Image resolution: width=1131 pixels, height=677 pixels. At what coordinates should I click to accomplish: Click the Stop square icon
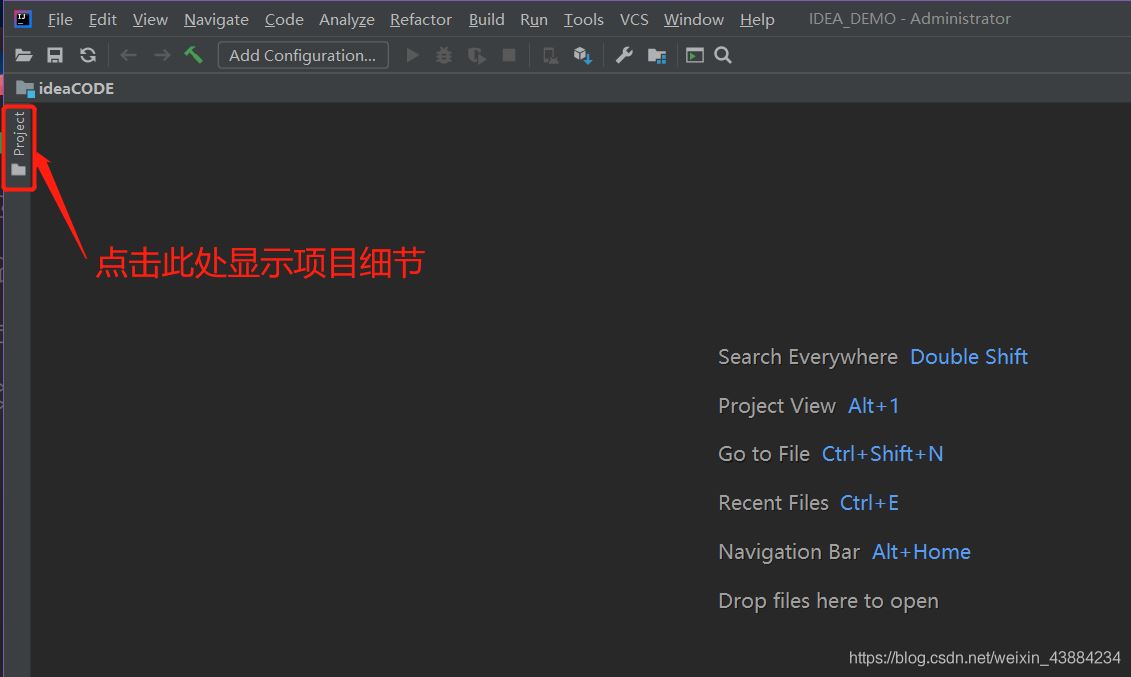pos(509,56)
